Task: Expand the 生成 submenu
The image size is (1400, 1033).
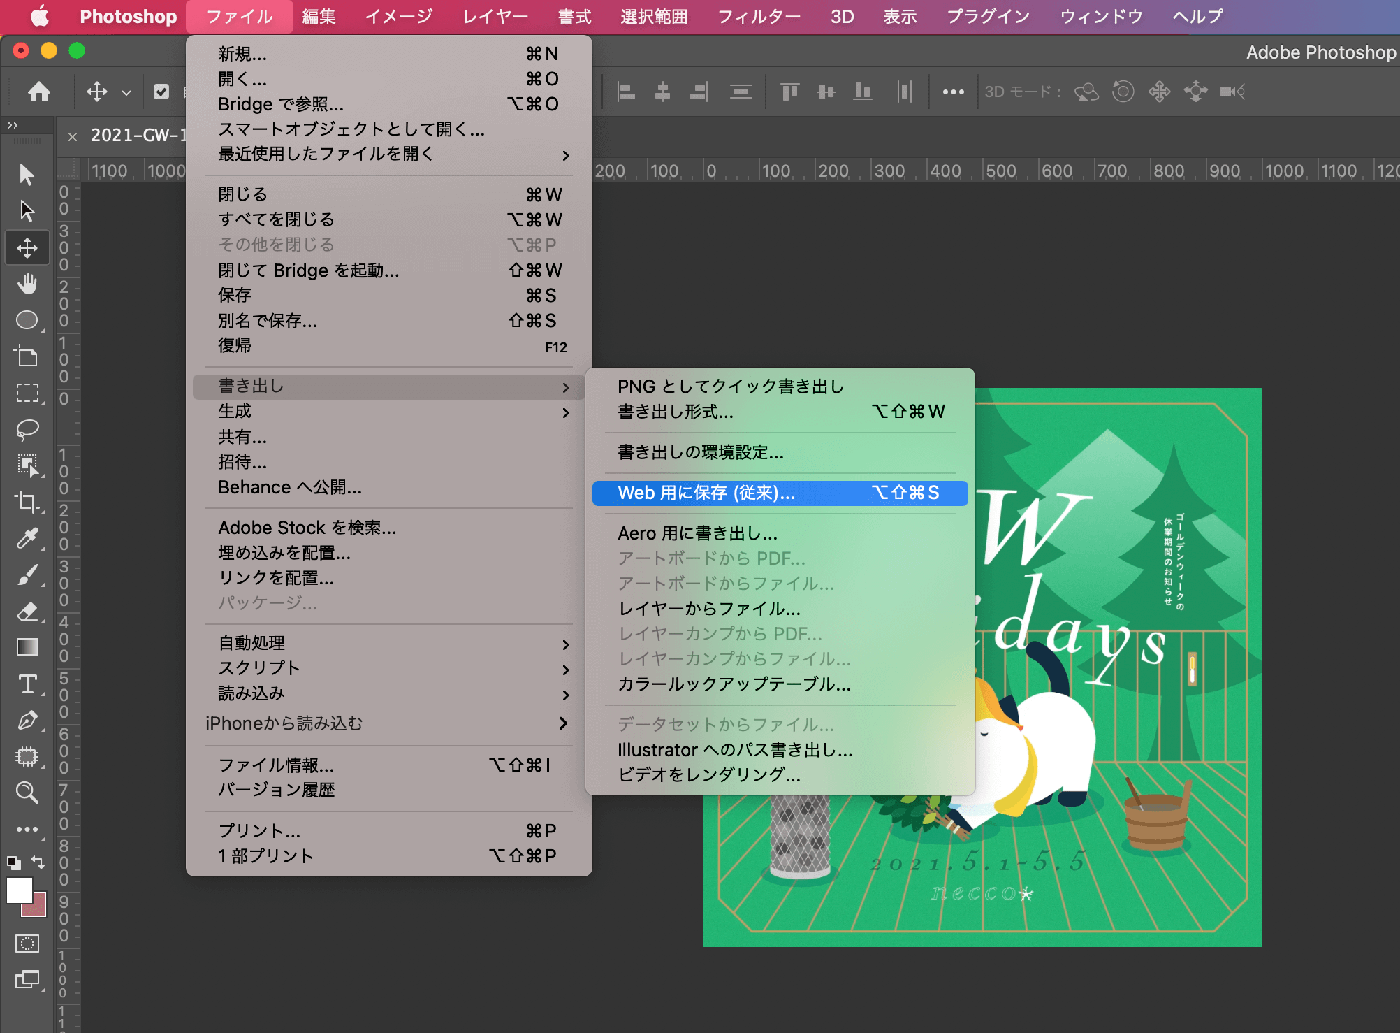Action: (x=389, y=412)
